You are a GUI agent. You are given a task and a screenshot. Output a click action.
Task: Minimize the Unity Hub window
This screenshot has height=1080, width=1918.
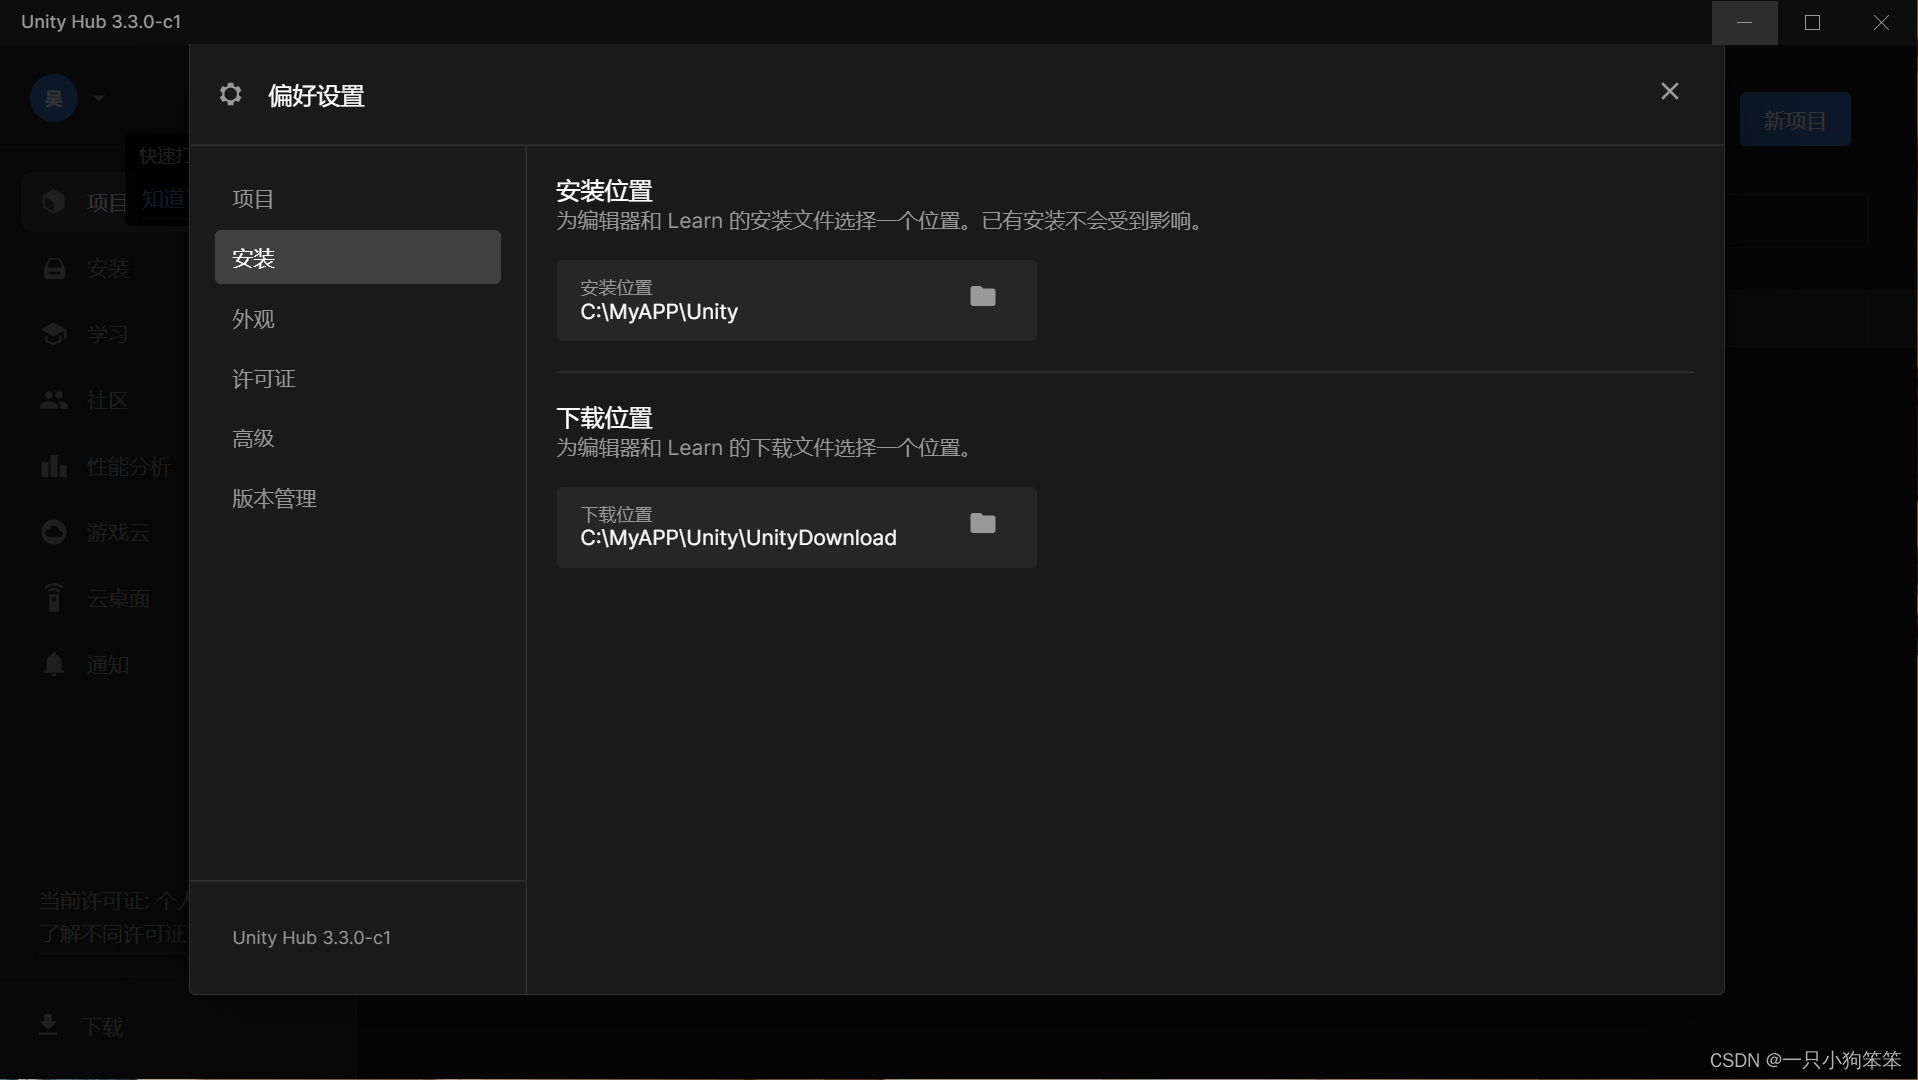(x=1745, y=22)
